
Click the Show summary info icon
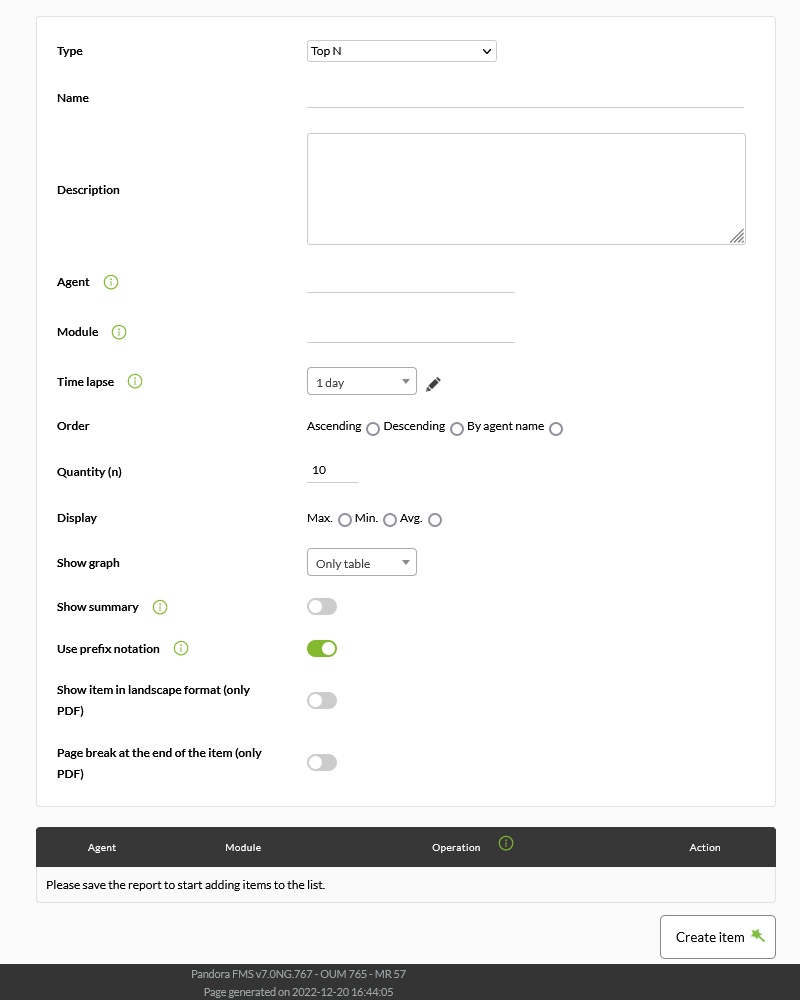click(x=160, y=607)
